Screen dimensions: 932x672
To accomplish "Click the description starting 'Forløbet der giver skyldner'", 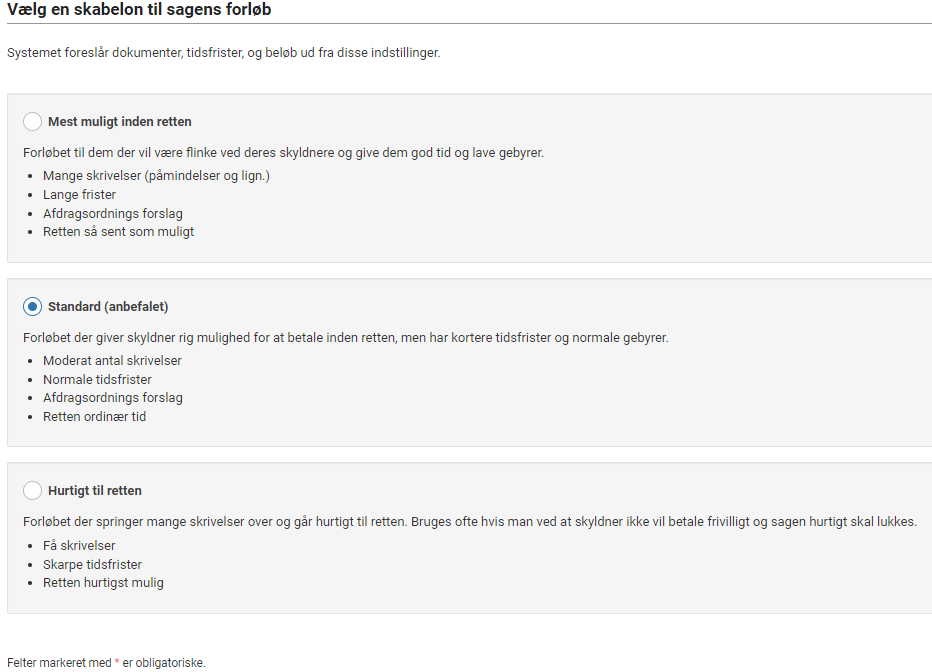I will pos(345,338).
